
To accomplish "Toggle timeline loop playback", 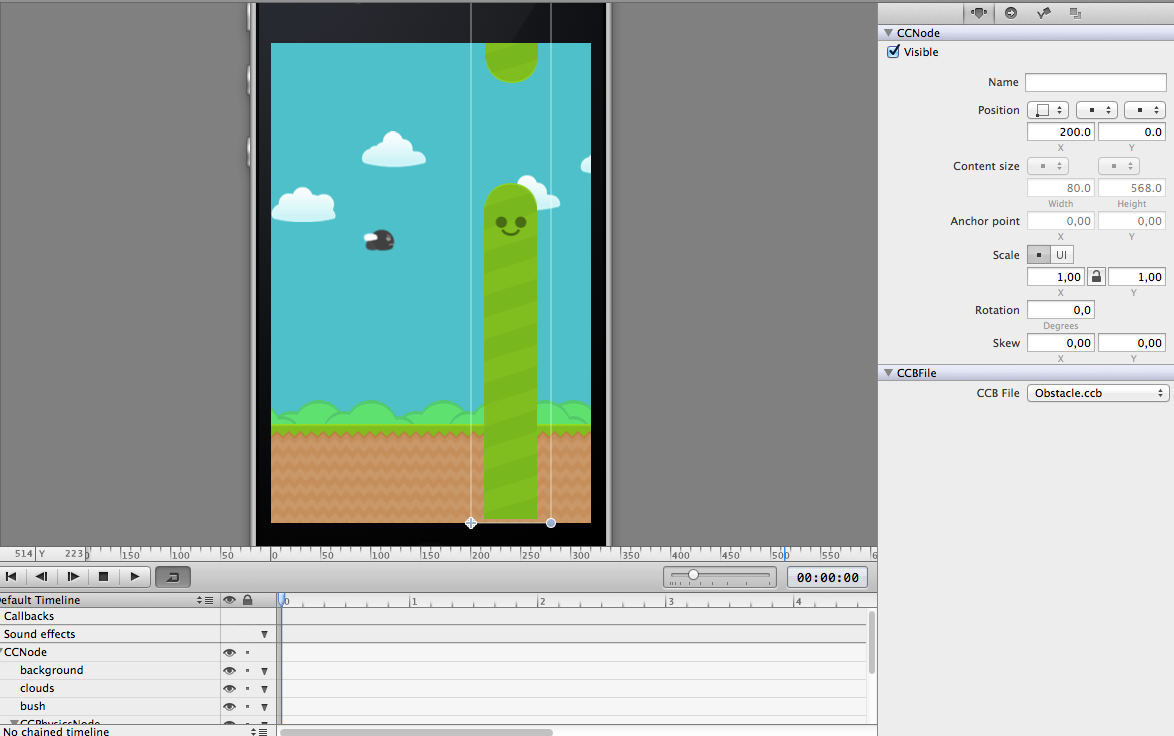I will [x=173, y=577].
